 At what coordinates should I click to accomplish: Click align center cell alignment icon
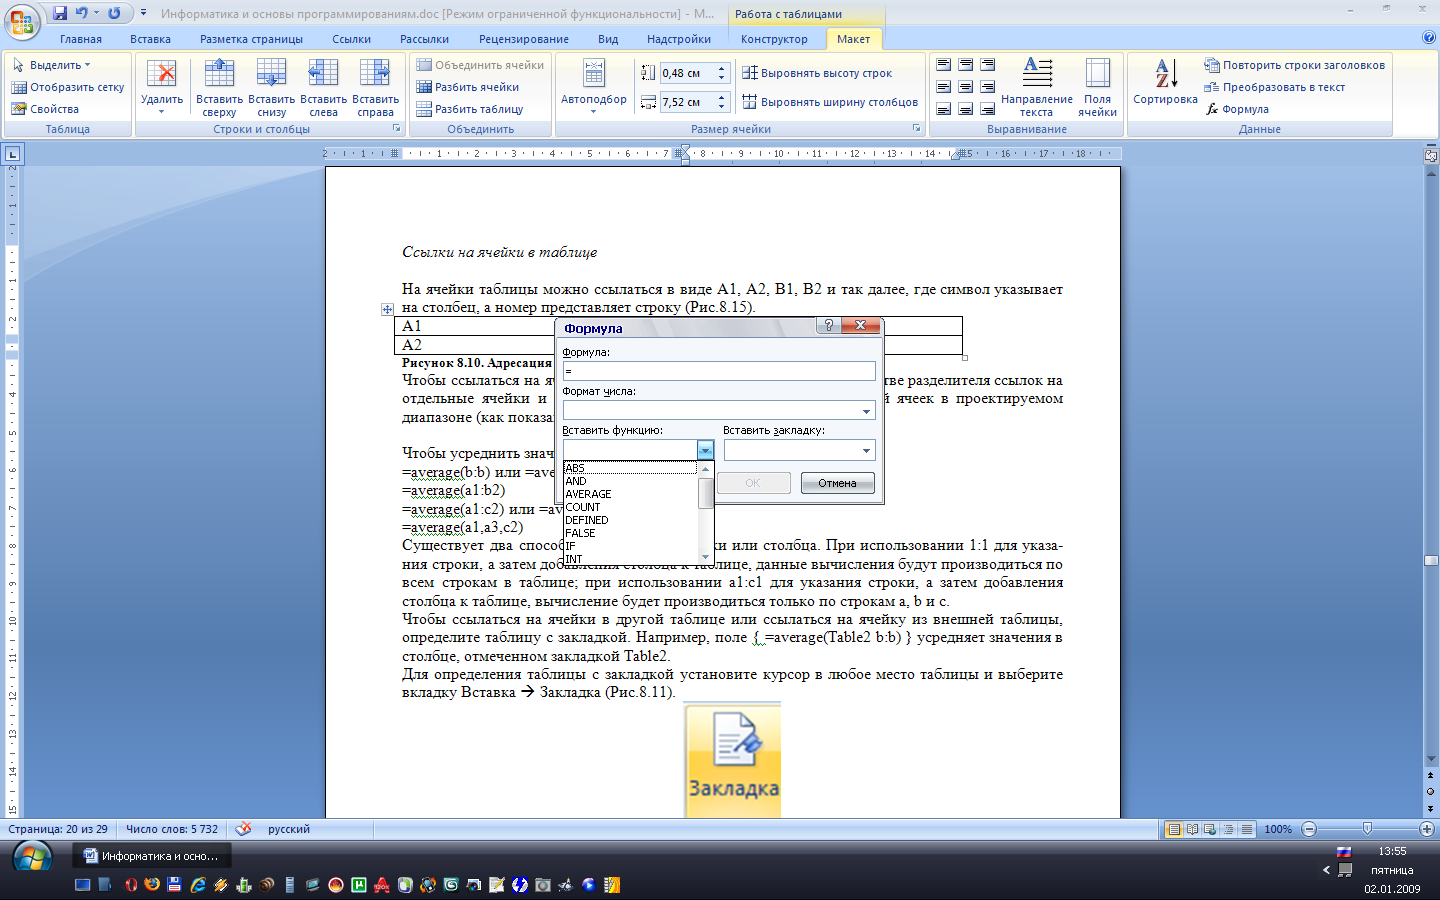965,87
